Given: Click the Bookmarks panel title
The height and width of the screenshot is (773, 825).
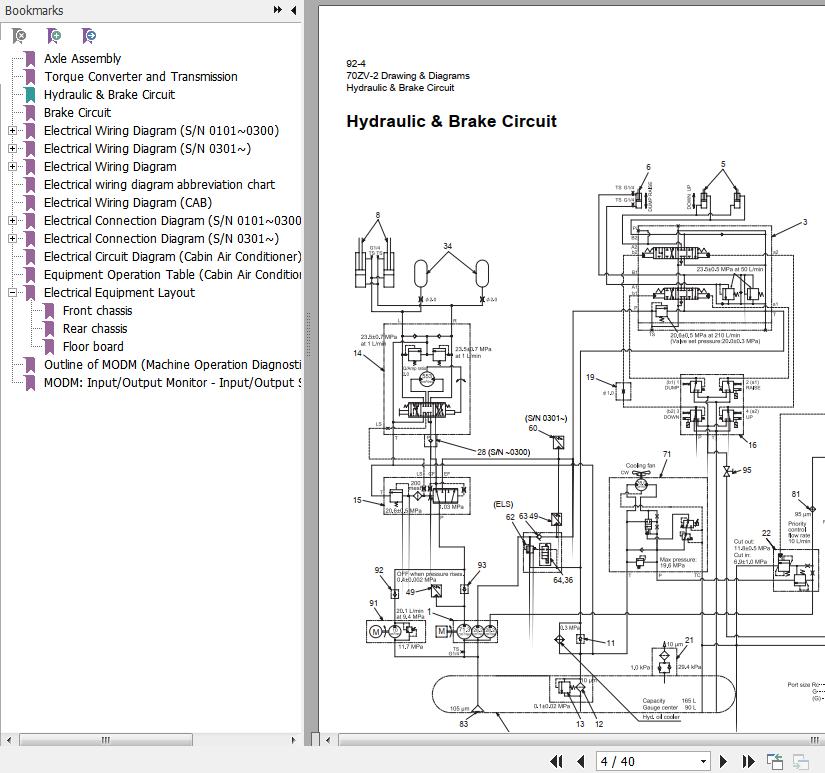Looking at the screenshot, I should [x=34, y=10].
